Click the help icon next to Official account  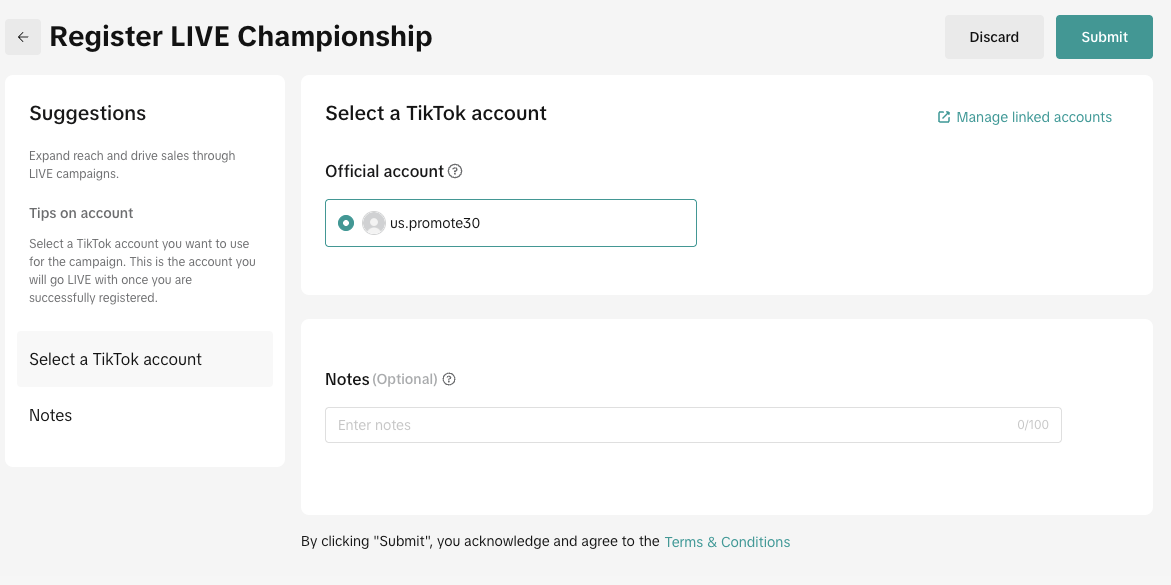(455, 171)
